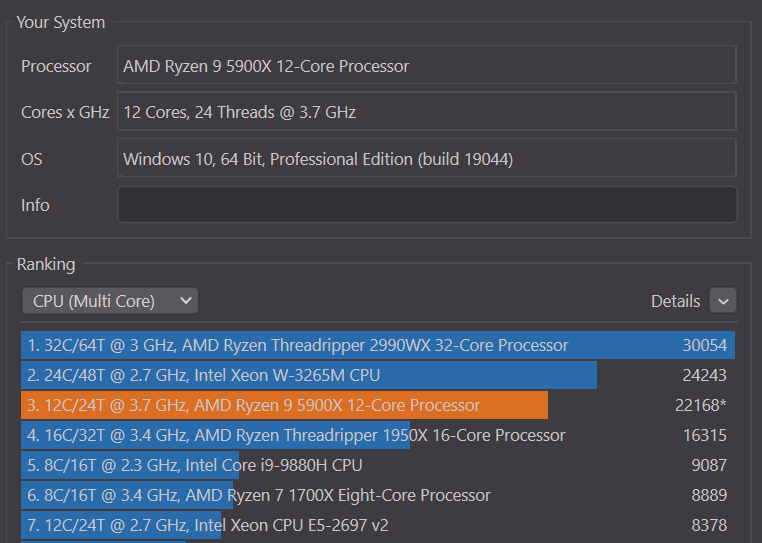Click the Ranking group heading

[46, 264]
